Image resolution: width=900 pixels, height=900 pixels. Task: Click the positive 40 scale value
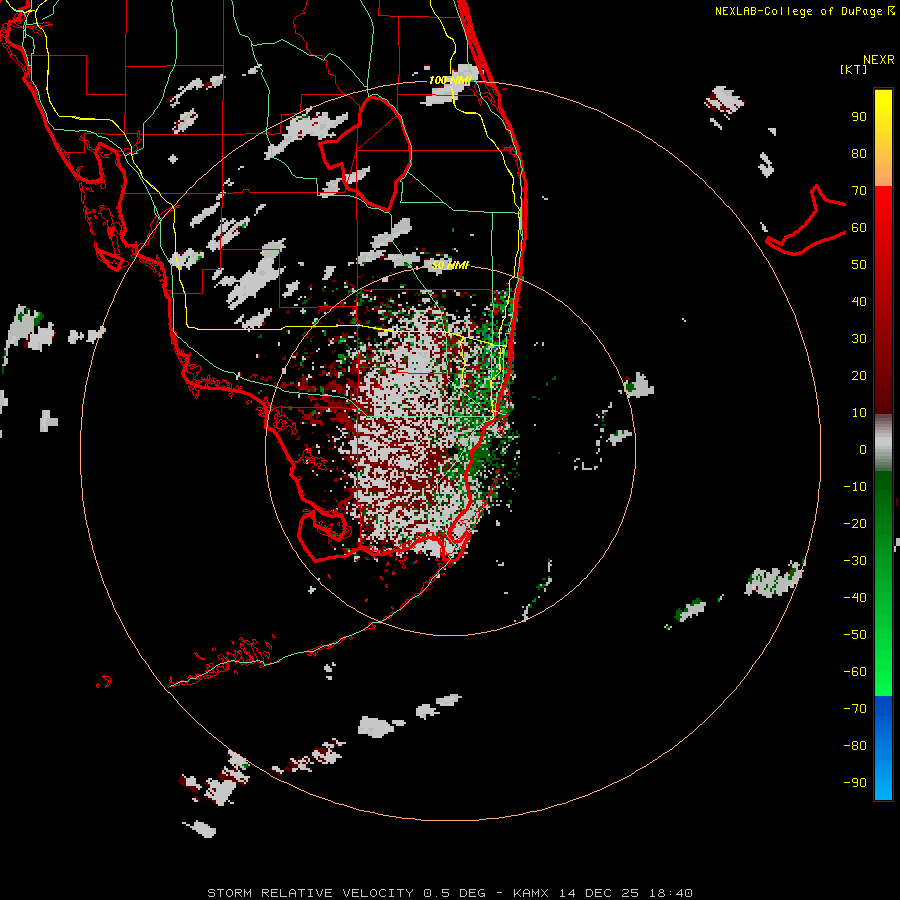tap(859, 301)
